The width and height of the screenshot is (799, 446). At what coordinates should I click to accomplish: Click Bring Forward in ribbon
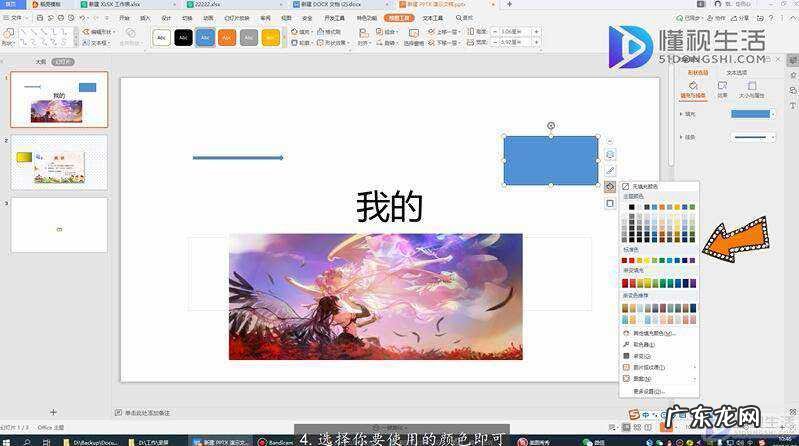[444, 32]
